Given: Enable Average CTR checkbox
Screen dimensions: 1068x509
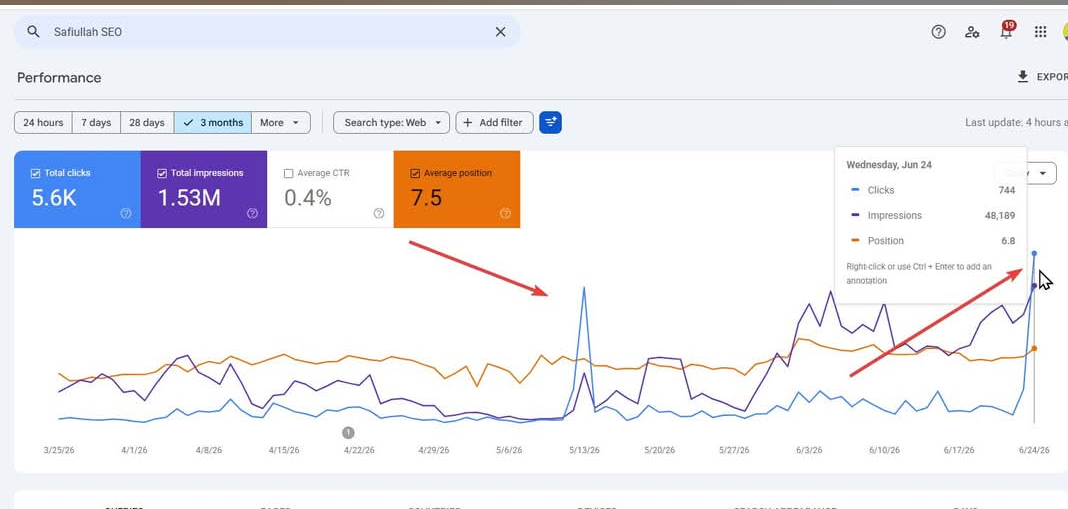Looking at the screenshot, I should point(289,174).
